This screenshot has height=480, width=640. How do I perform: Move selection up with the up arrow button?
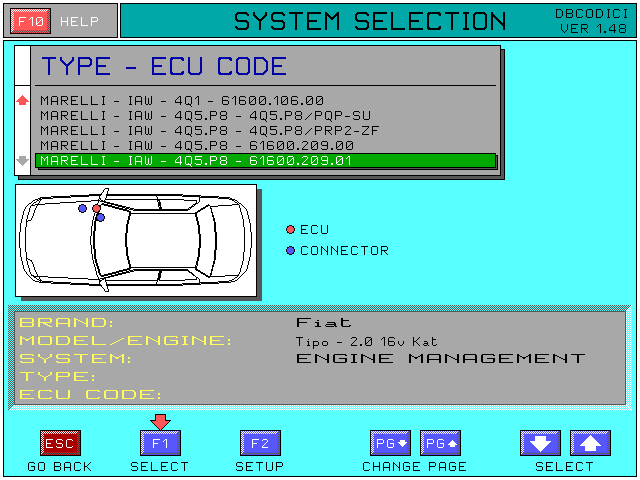[x=590, y=443]
